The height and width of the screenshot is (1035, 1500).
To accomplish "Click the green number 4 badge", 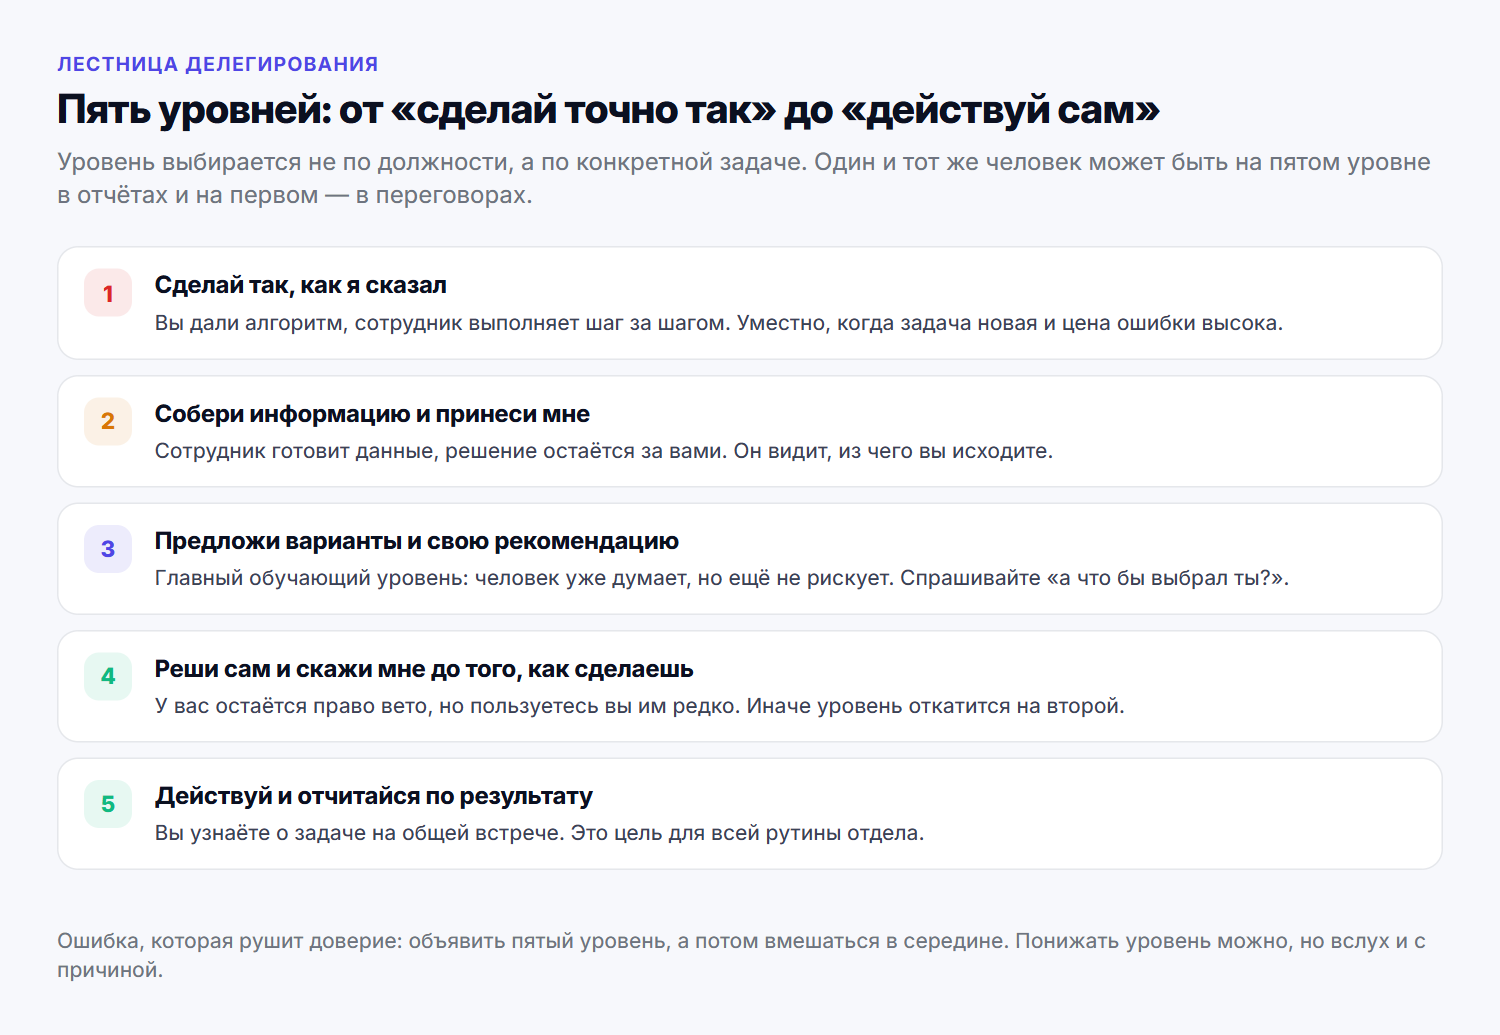I will click(108, 676).
